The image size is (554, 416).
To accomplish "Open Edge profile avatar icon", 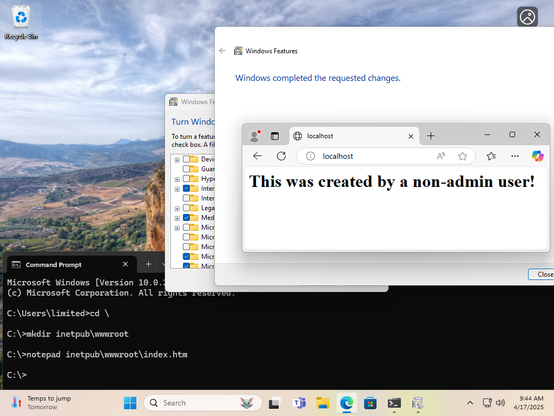I will point(254,136).
